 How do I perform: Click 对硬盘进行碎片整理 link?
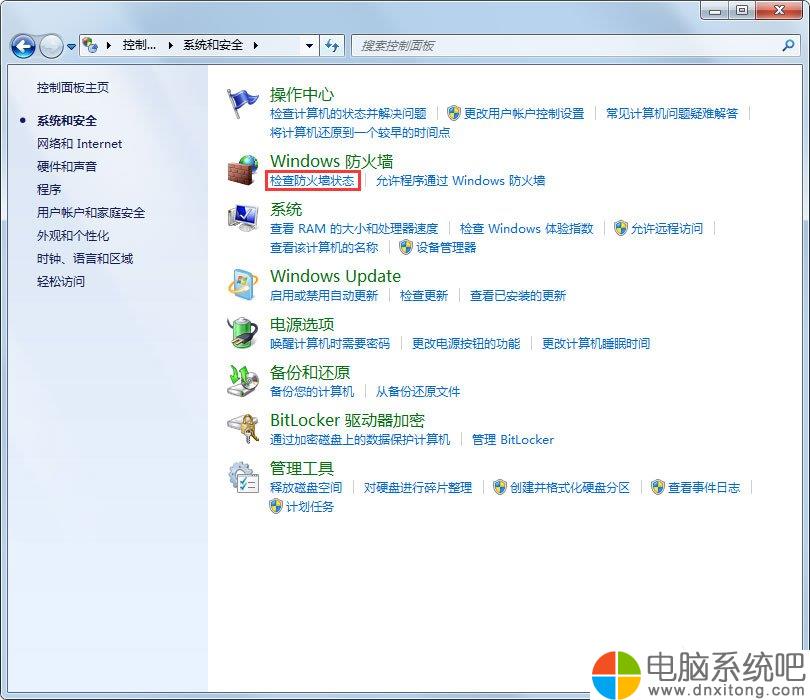(417, 487)
